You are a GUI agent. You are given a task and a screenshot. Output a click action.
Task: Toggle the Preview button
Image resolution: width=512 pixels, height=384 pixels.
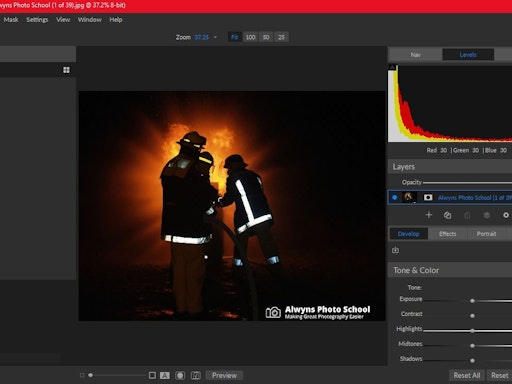(x=224, y=375)
